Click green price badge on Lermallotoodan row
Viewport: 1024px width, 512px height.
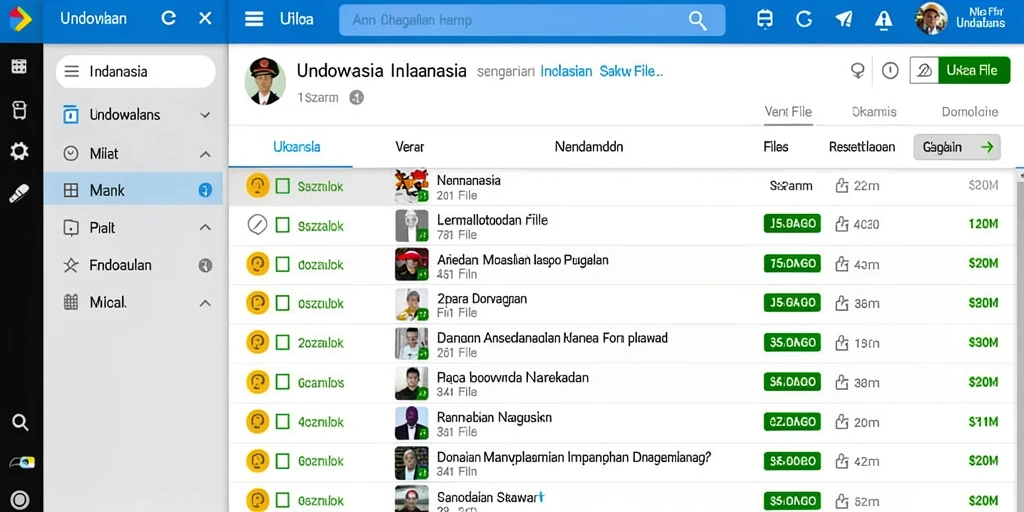pyautogui.click(x=792, y=224)
